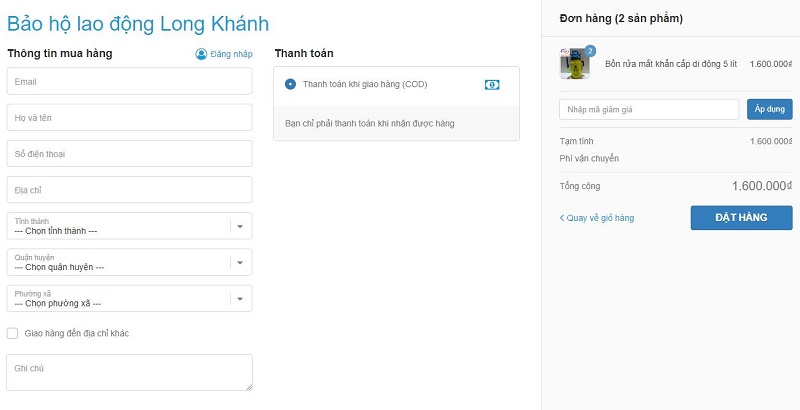Select the Số điện thoại field
The height and width of the screenshot is (410, 800).
[130, 153]
